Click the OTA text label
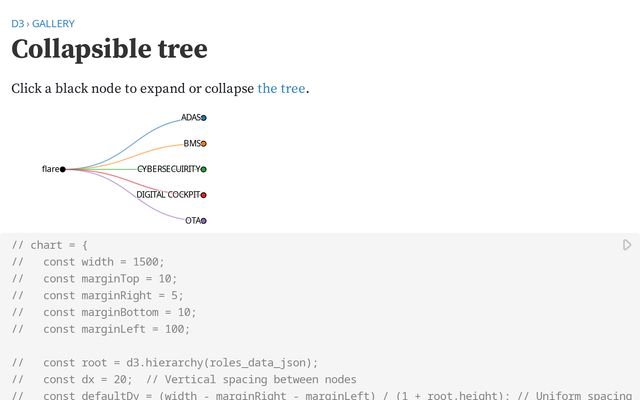 click(x=192, y=220)
